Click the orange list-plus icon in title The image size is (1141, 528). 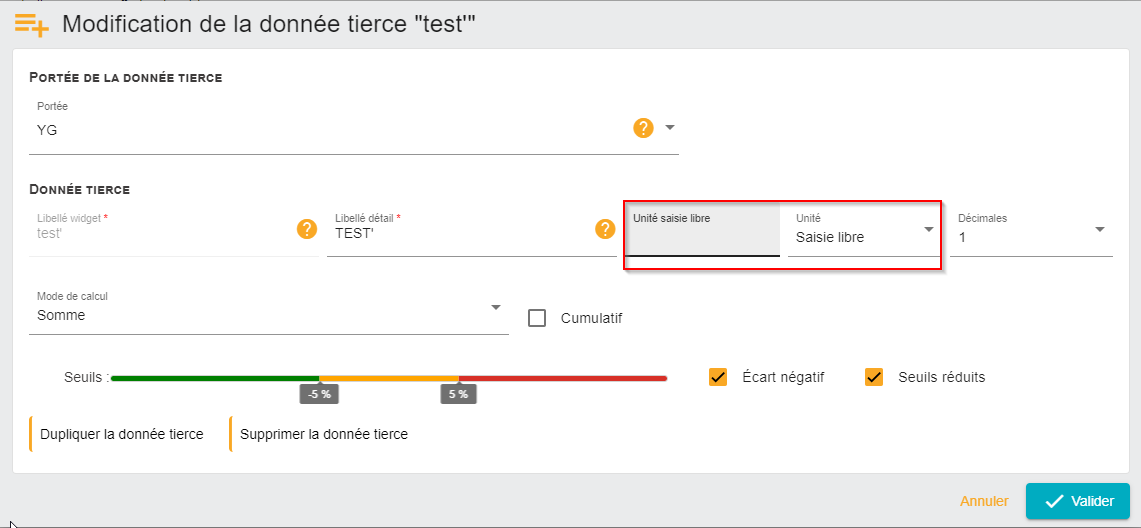(32, 24)
